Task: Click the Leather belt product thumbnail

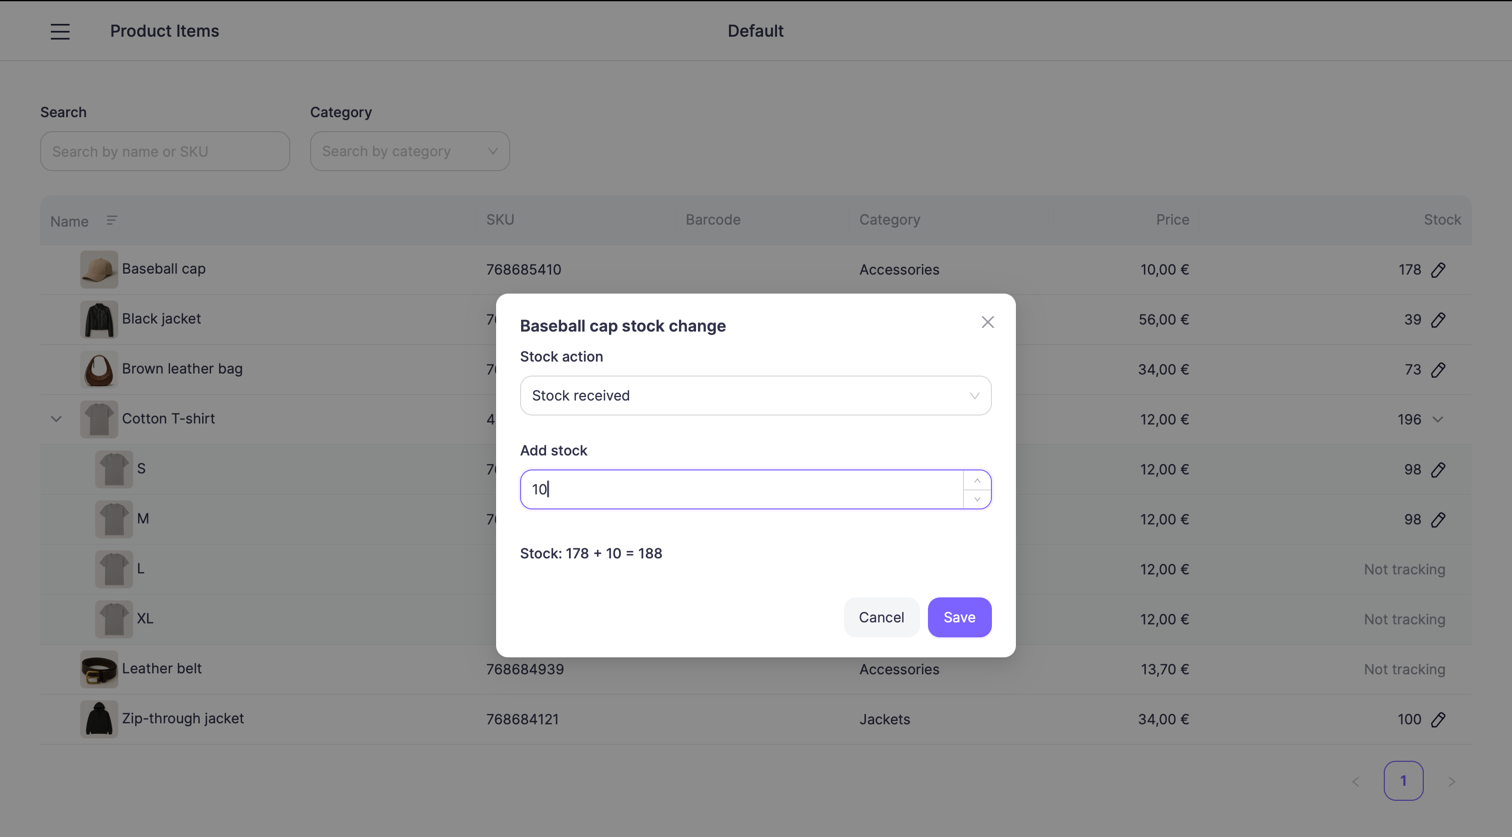Action: point(98,669)
